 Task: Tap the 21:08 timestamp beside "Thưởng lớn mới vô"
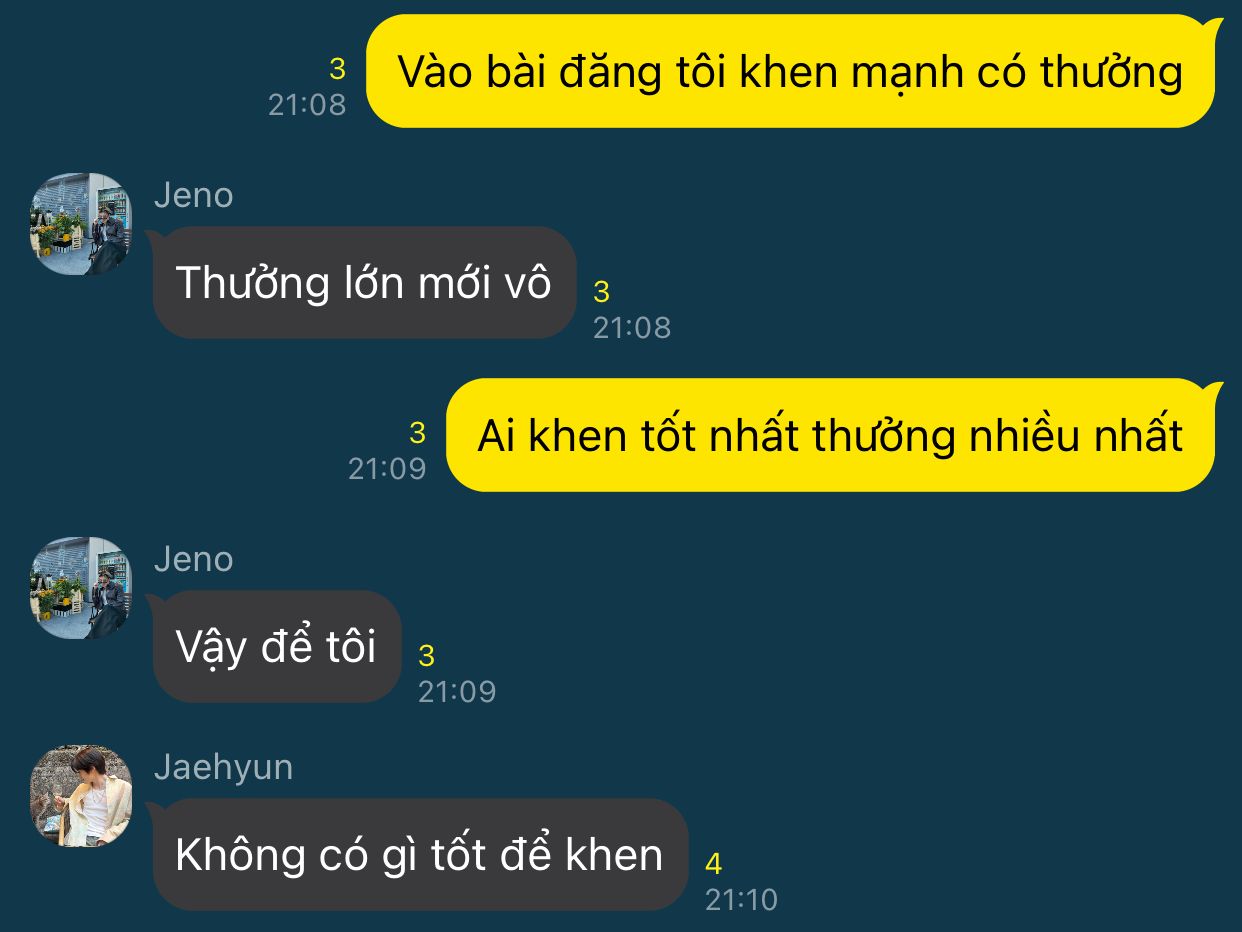click(x=632, y=327)
